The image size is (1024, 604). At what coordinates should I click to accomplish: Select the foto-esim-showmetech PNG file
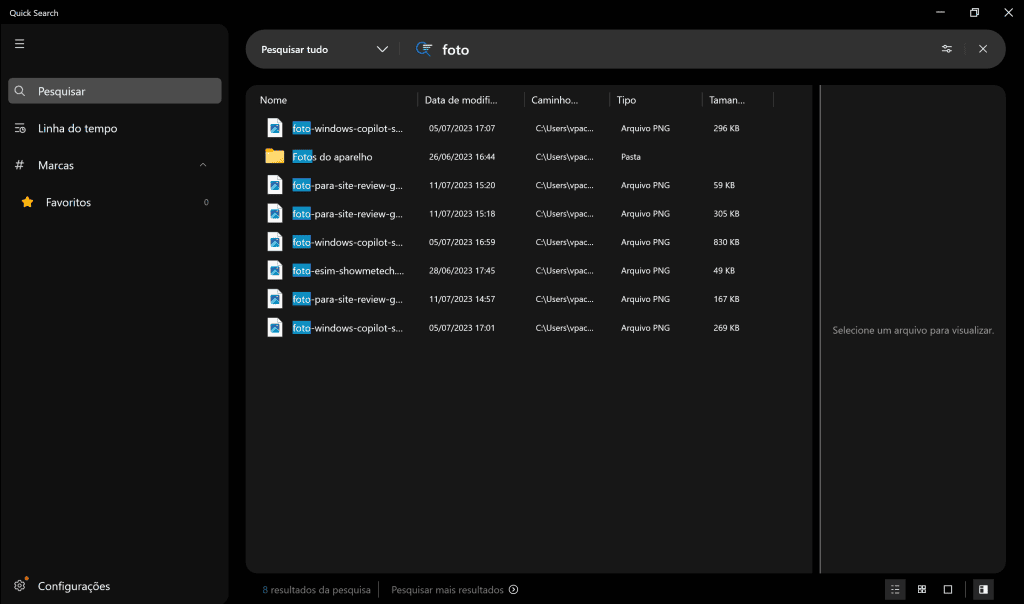pos(347,270)
